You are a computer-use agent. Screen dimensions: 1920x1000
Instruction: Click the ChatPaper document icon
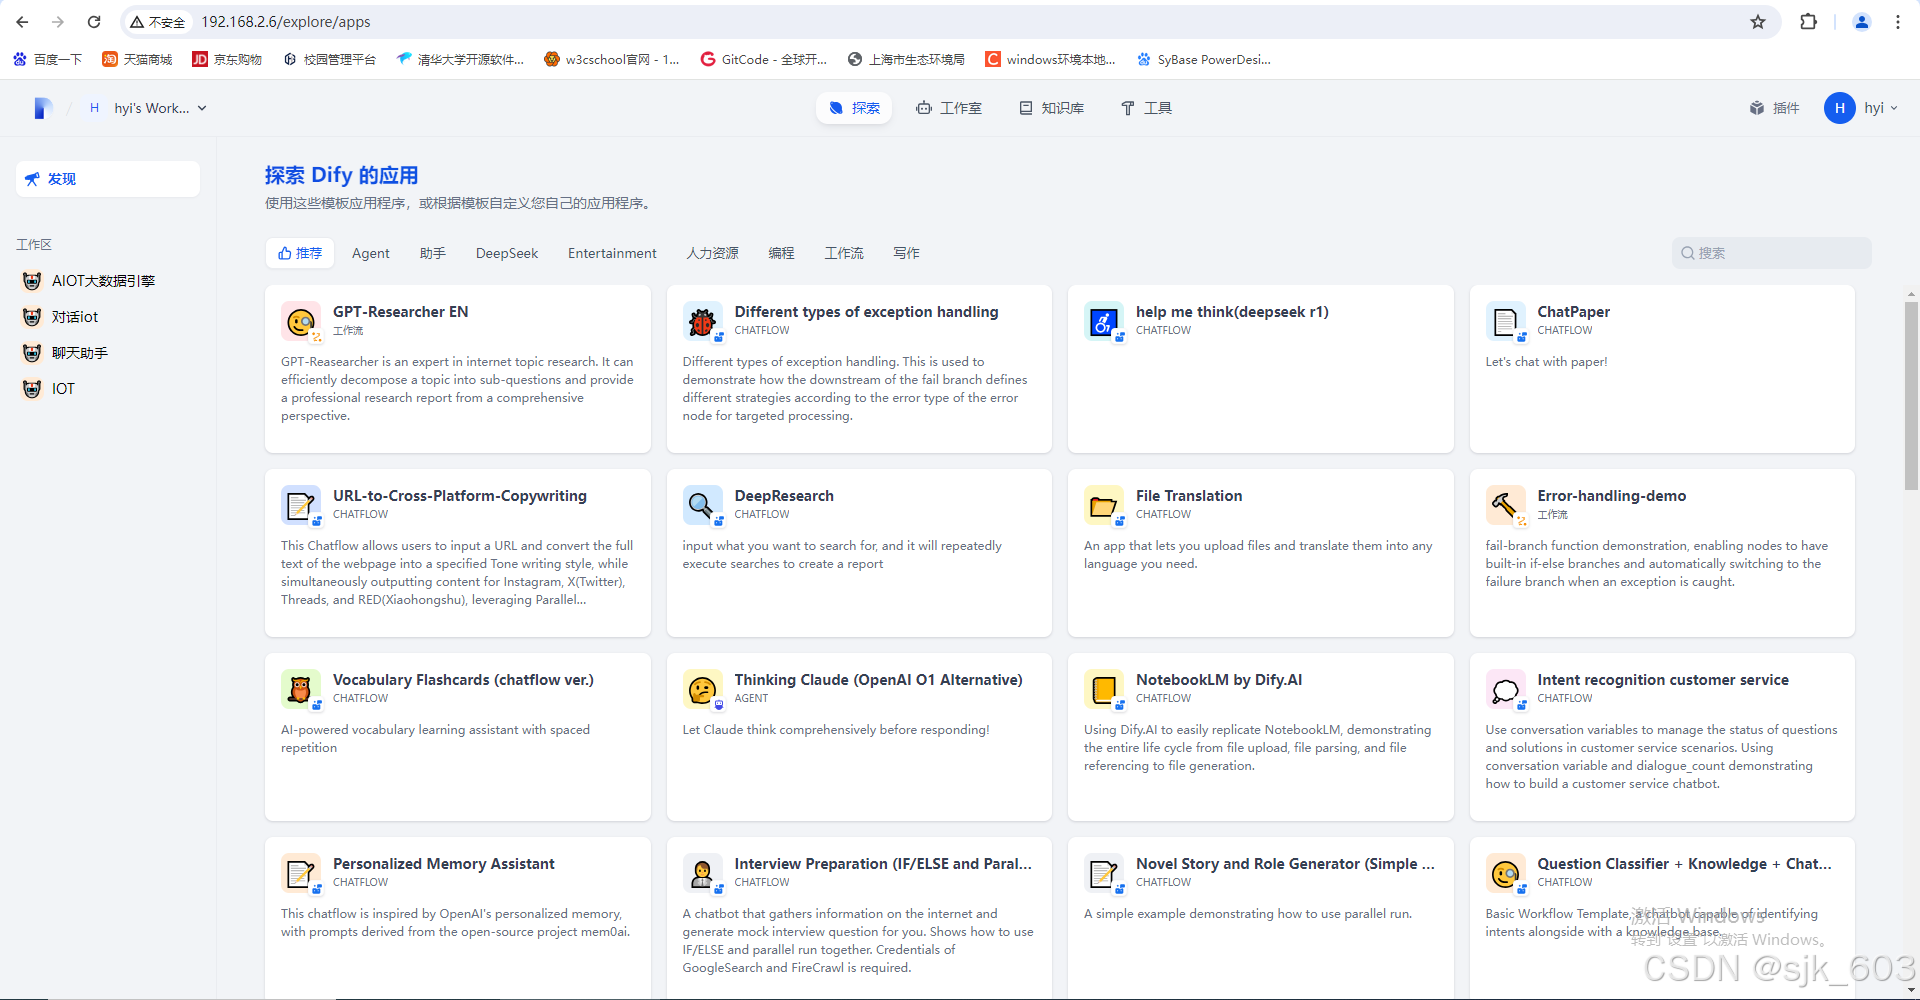coord(1505,321)
